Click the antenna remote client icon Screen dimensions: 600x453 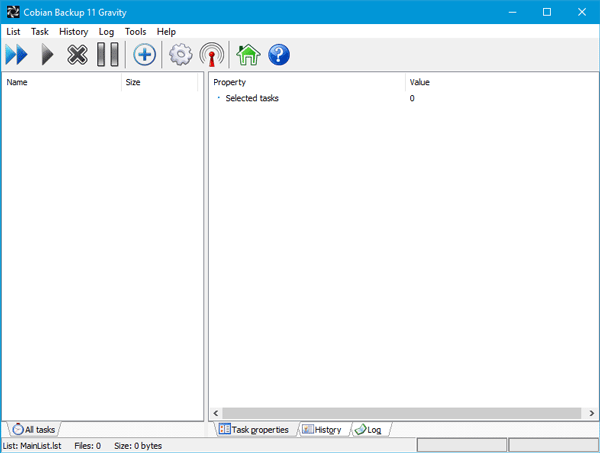212,54
